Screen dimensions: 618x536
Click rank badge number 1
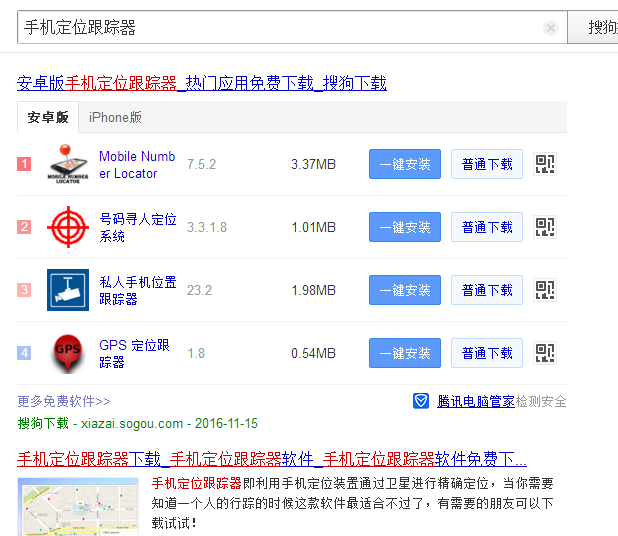(x=24, y=164)
